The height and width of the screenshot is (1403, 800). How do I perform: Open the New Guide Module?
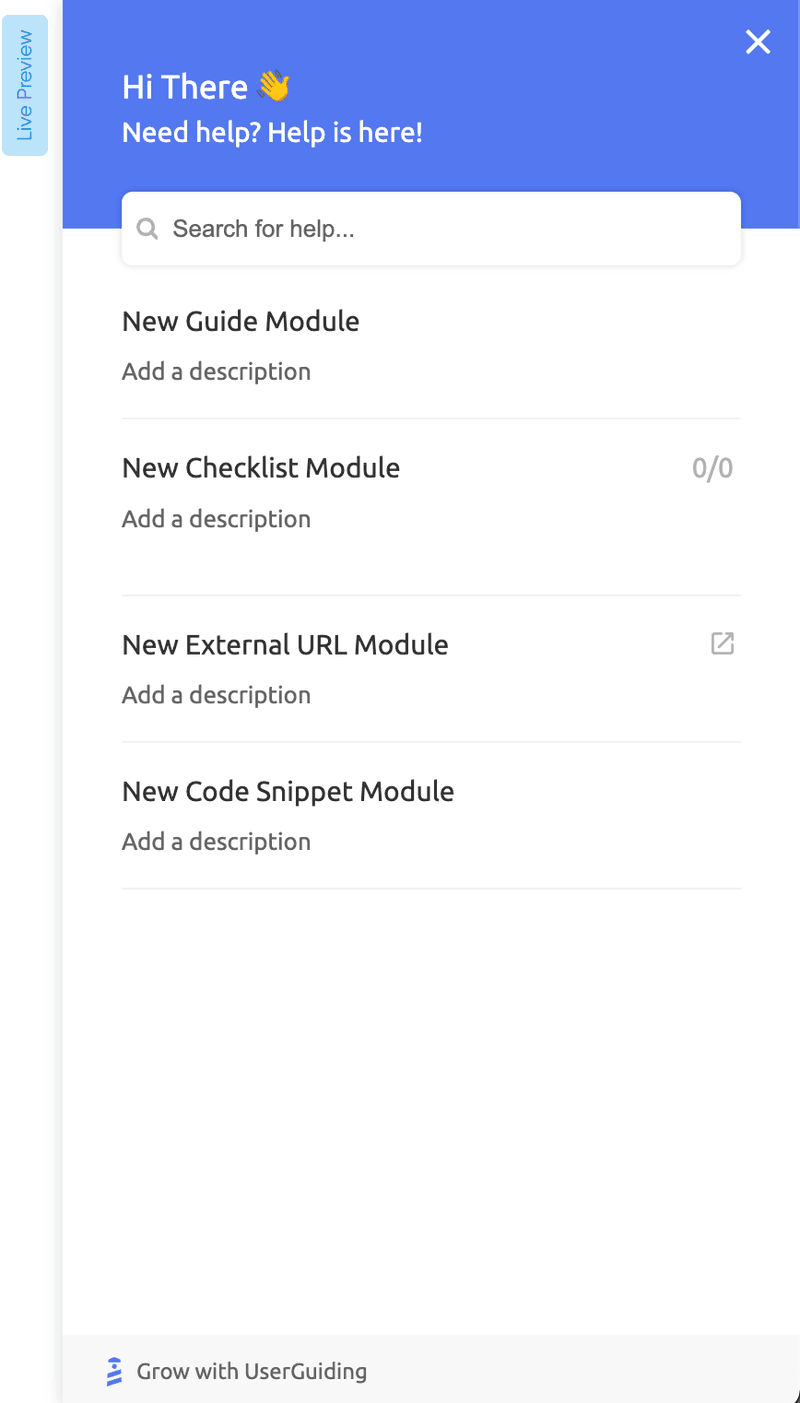pos(240,321)
